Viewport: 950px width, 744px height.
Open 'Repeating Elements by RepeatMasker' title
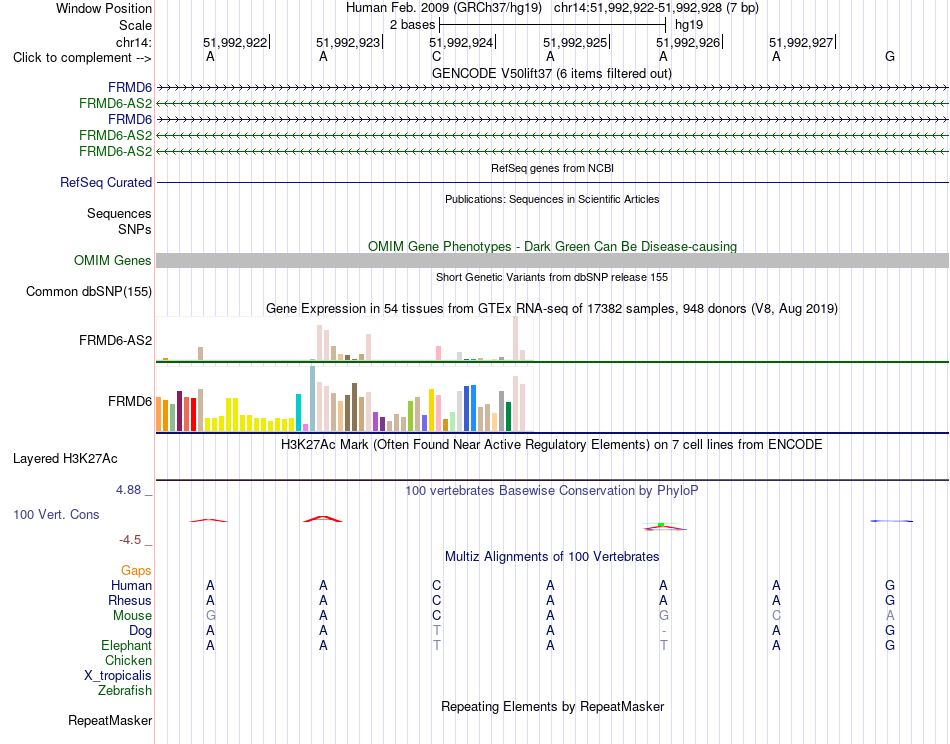coord(552,707)
